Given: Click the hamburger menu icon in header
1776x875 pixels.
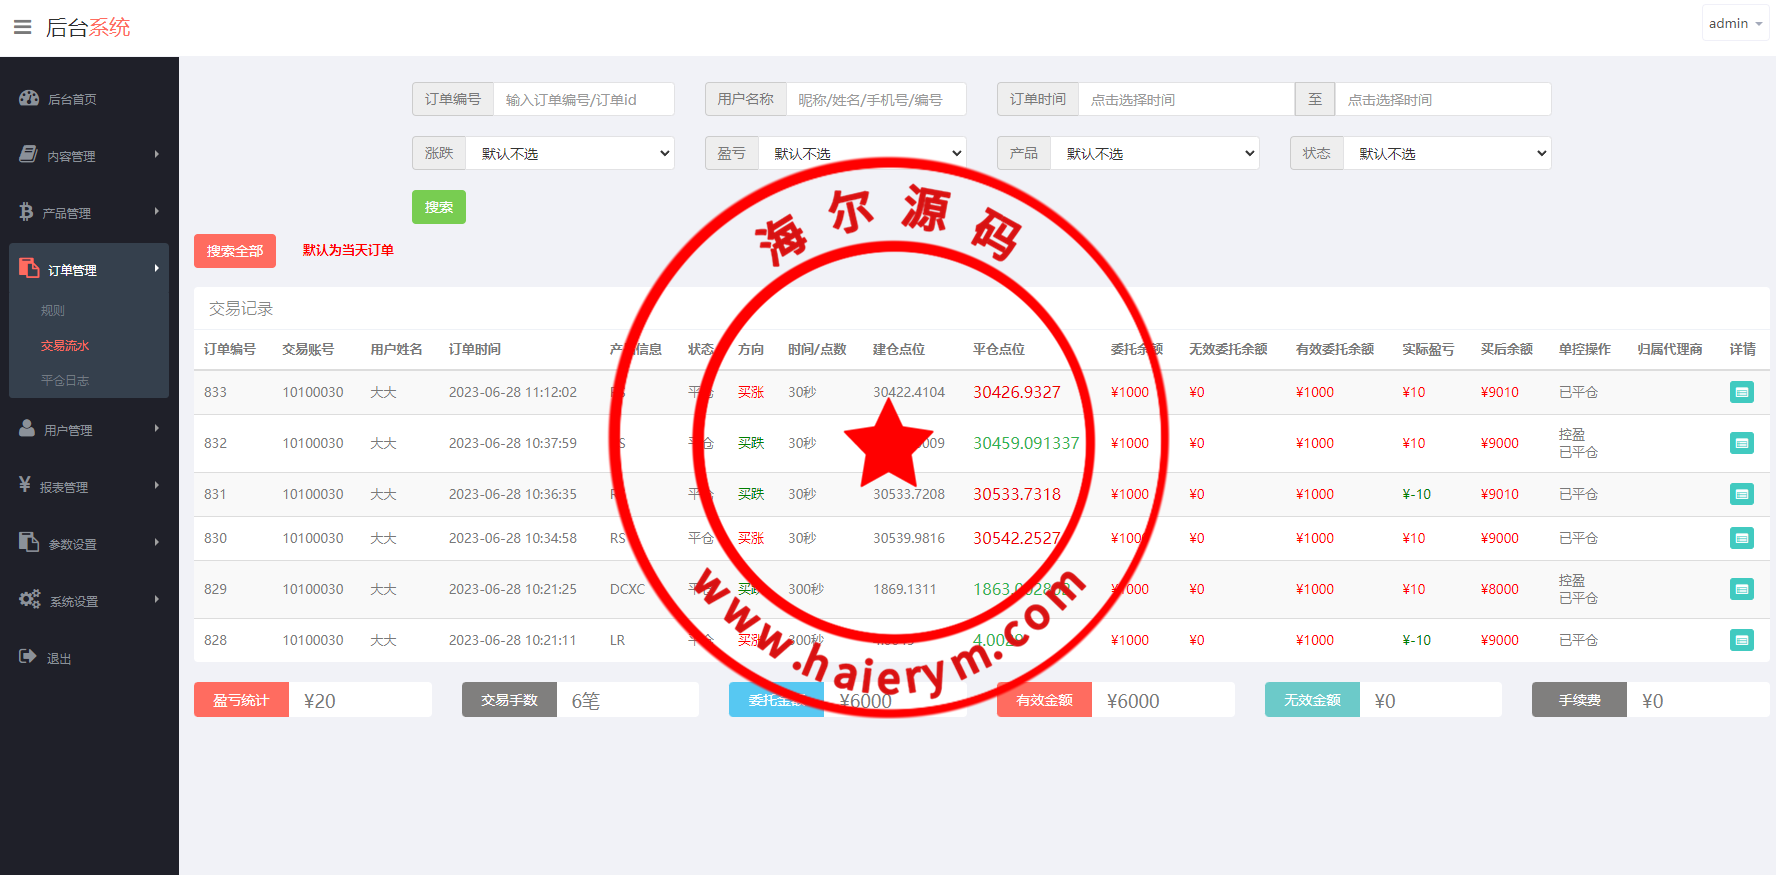Looking at the screenshot, I should [22, 27].
